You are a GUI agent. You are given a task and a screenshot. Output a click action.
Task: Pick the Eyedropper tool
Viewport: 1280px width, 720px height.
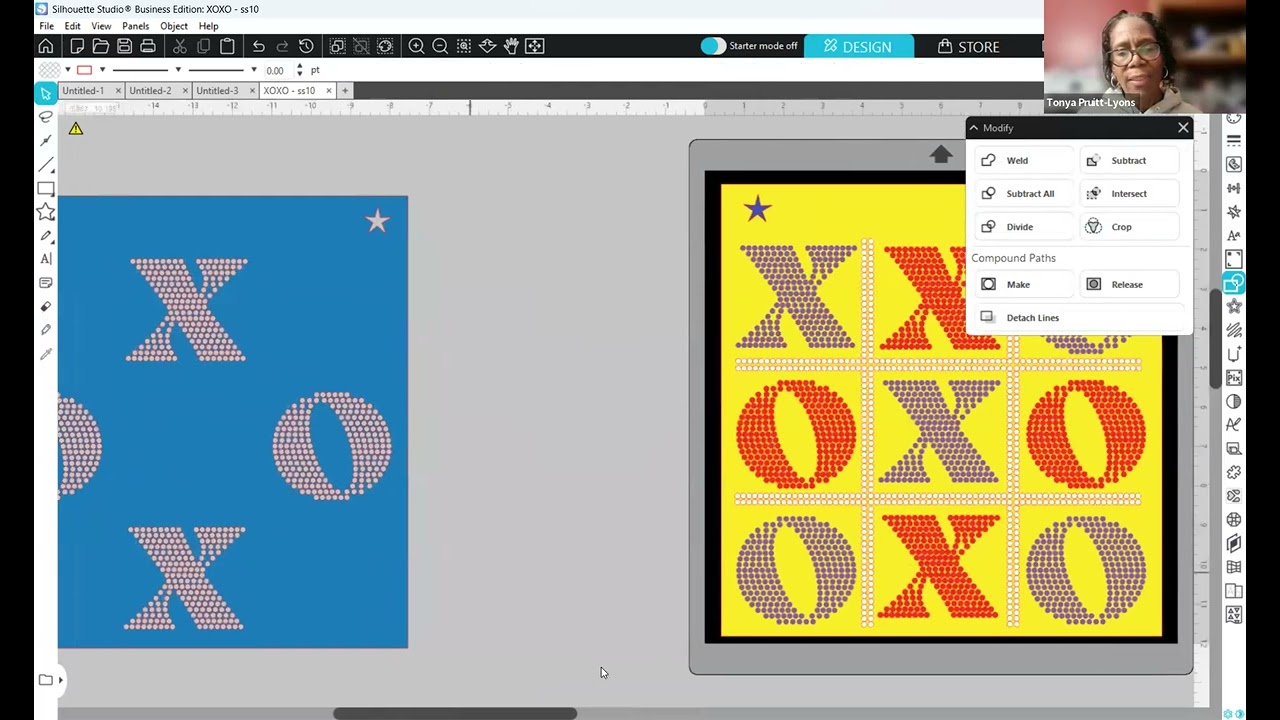pyautogui.click(x=45, y=354)
